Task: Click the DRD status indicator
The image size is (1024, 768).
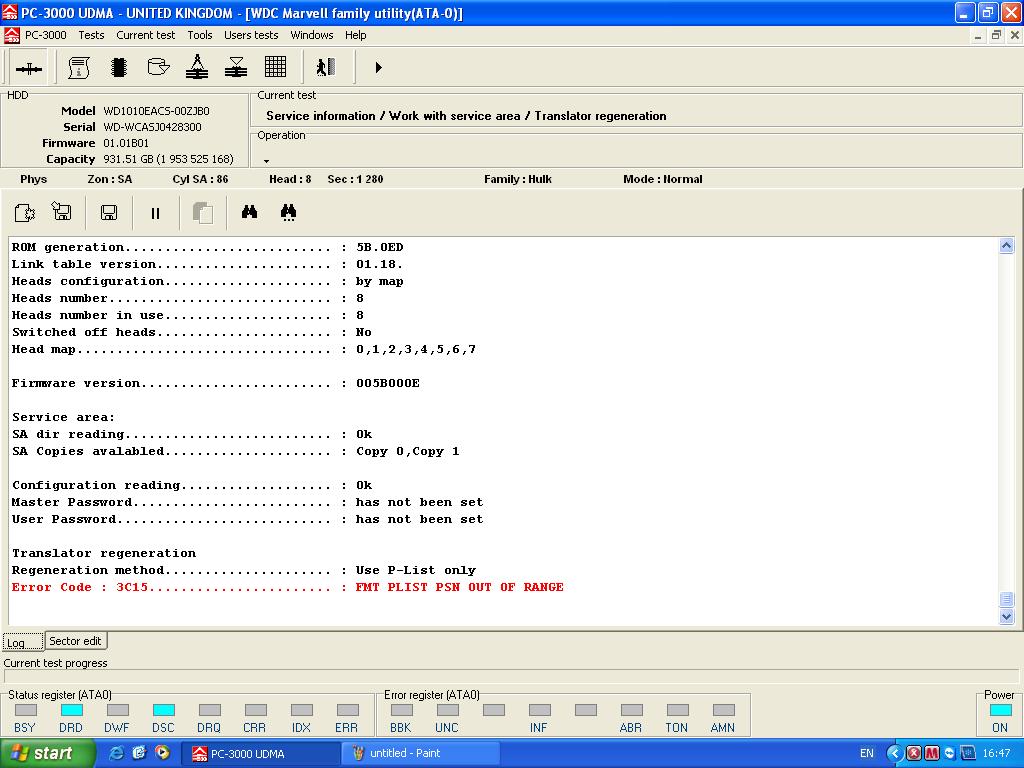Action: [x=71, y=710]
